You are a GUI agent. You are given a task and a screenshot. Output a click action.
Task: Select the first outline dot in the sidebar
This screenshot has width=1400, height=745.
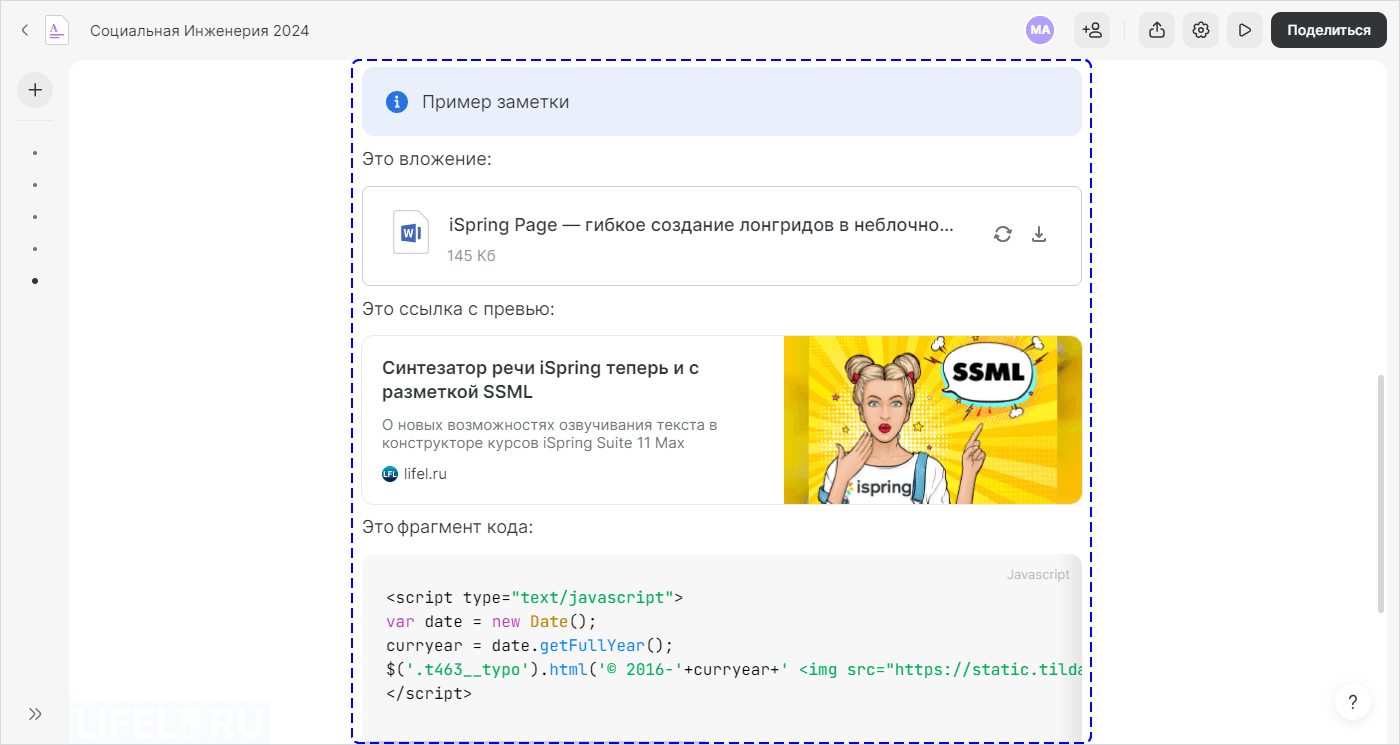tap(35, 153)
